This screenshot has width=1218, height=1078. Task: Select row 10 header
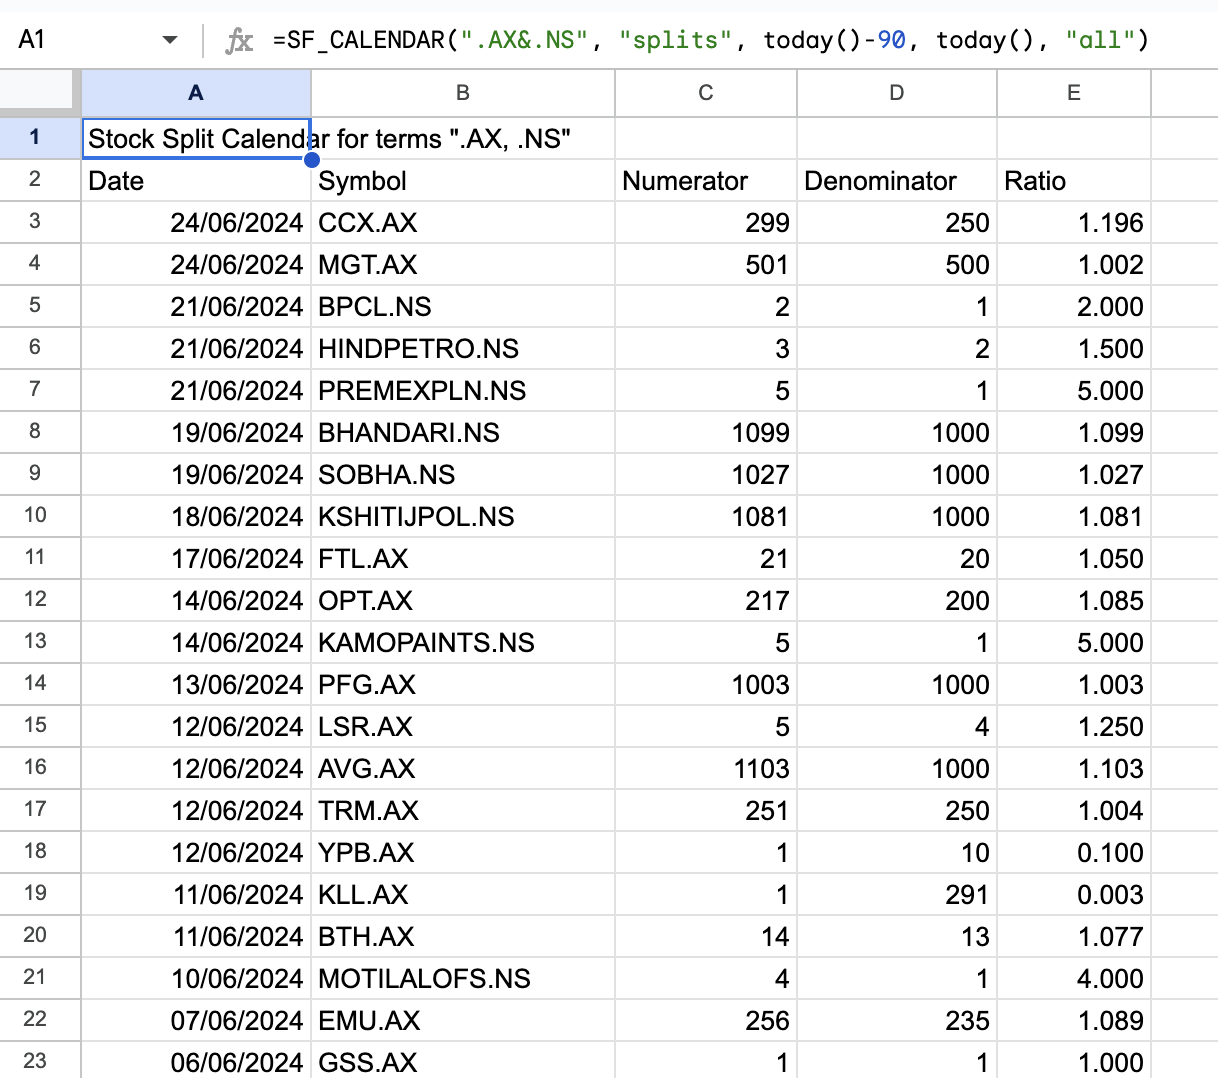pos(40,516)
